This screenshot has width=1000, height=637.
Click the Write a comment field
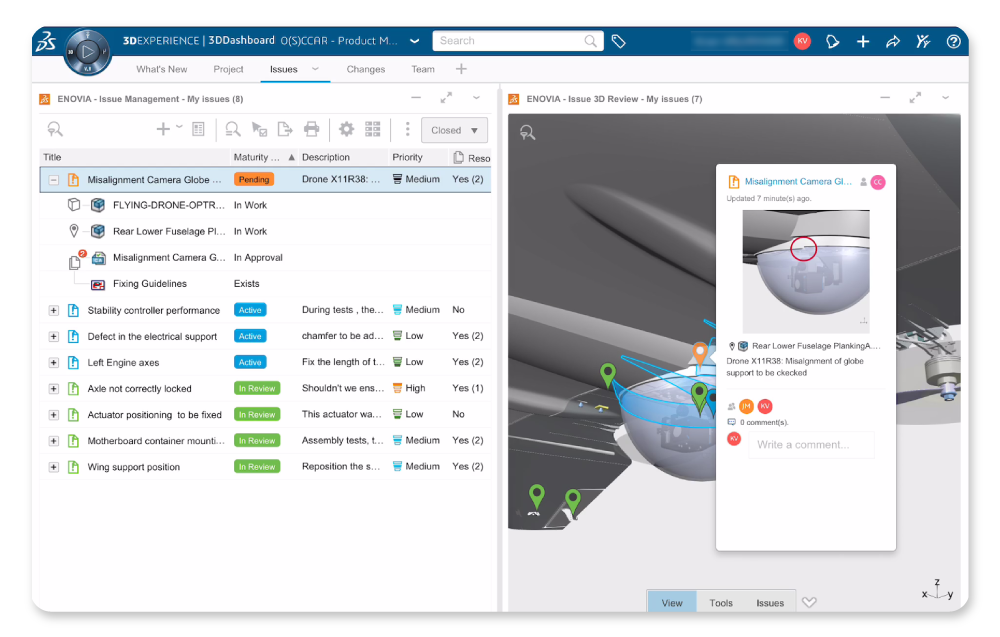[811, 445]
